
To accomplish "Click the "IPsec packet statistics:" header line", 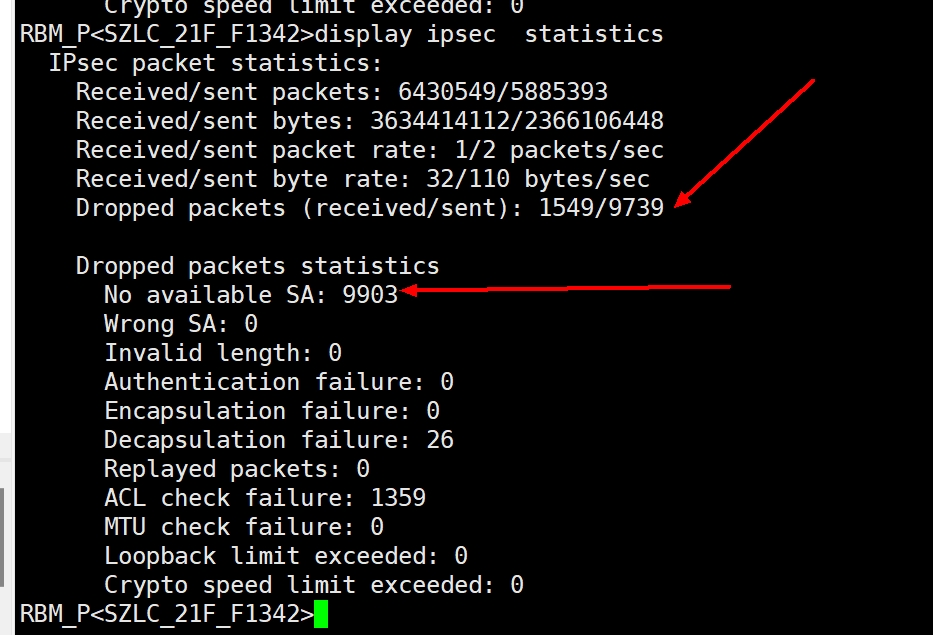I will pyautogui.click(x=215, y=63).
